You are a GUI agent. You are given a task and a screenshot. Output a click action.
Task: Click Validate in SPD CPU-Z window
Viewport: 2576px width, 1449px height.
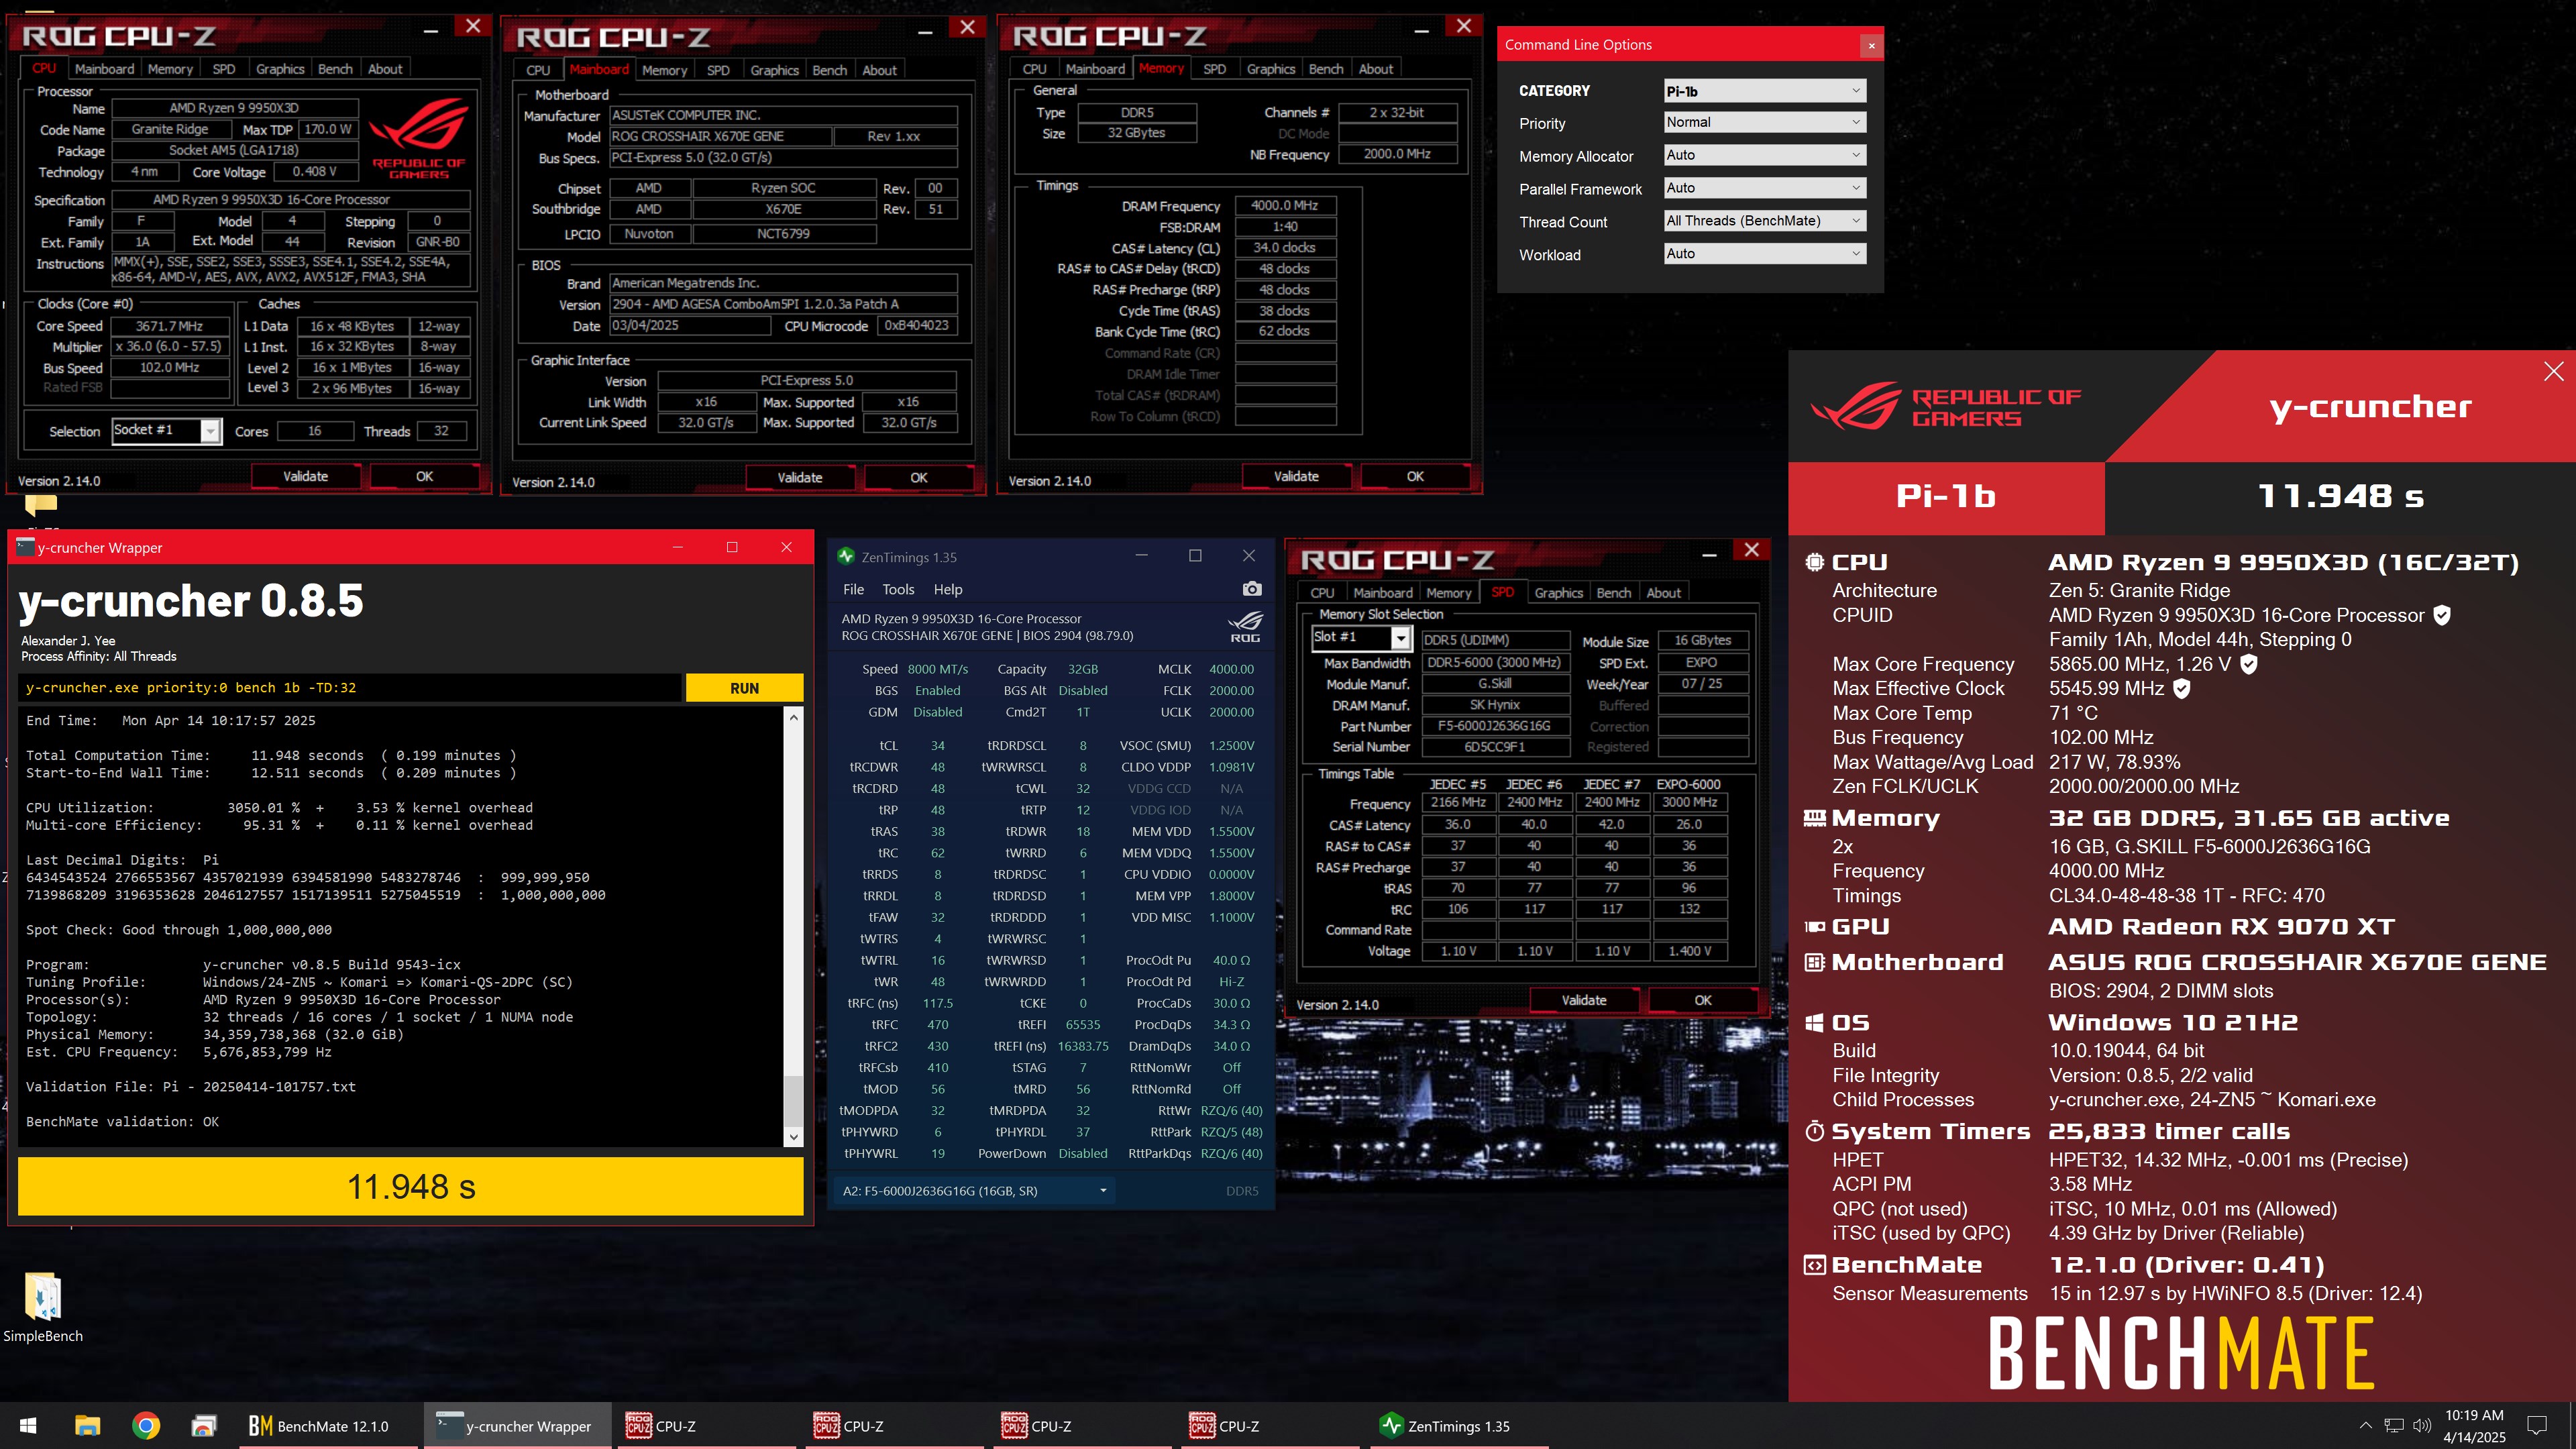(x=1584, y=1000)
